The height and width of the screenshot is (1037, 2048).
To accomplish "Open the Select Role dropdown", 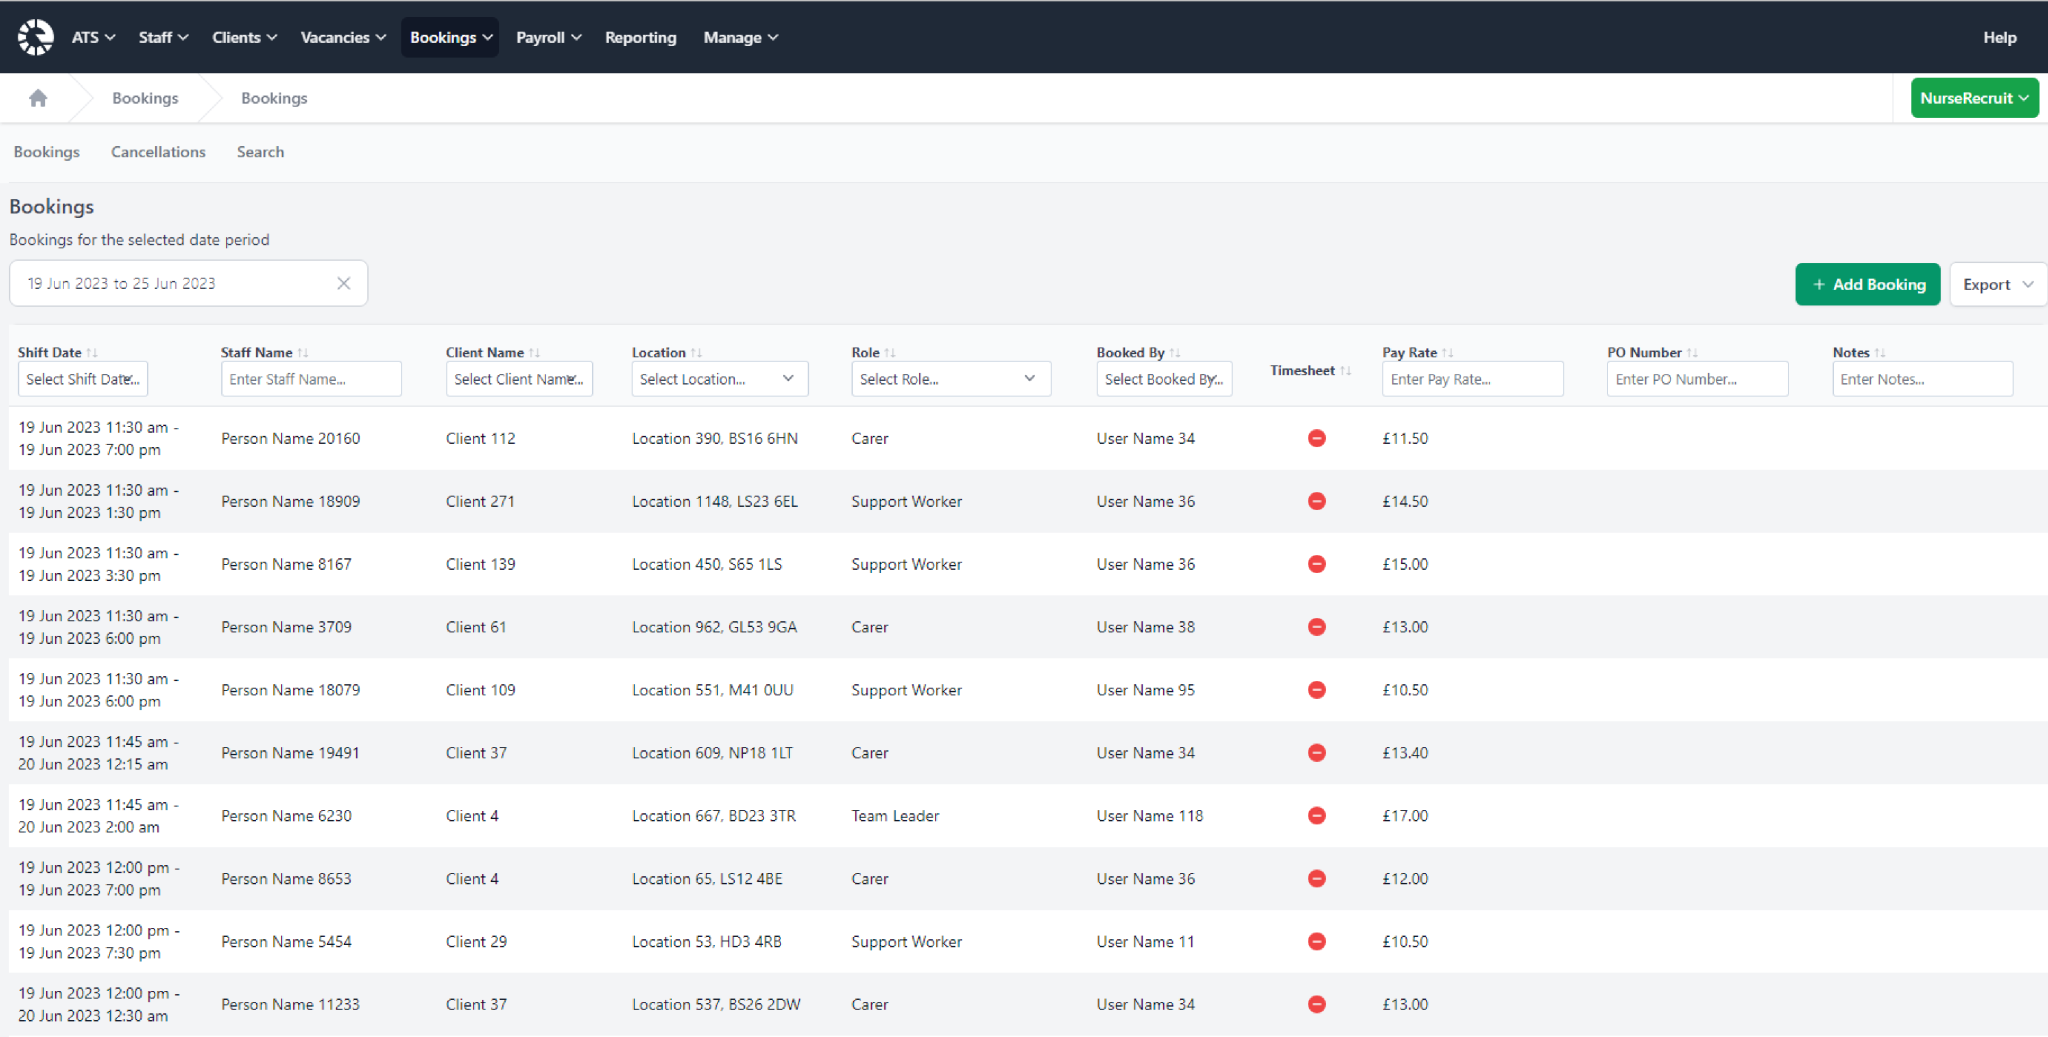I will coord(949,378).
